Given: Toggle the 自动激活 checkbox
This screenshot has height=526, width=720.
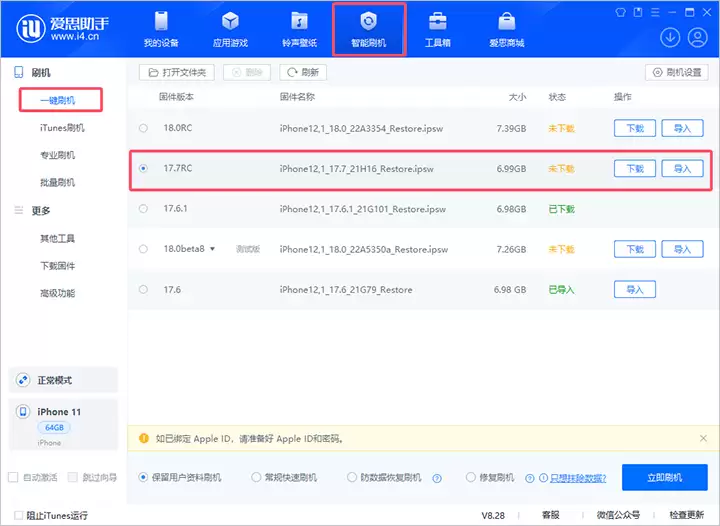Looking at the screenshot, I should click(13, 477).
